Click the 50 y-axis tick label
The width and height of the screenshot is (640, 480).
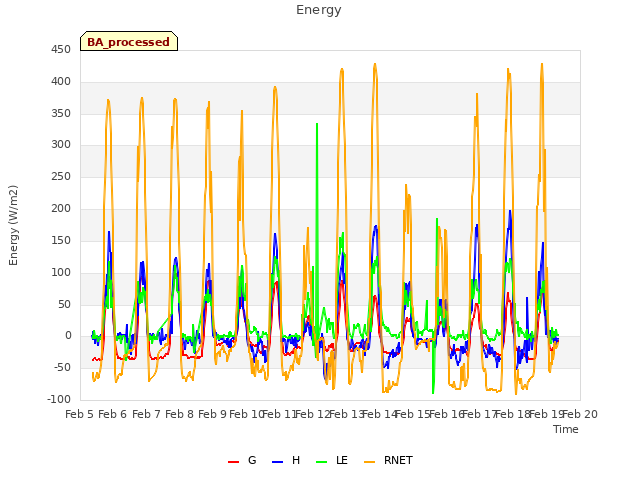pos(64,304)
